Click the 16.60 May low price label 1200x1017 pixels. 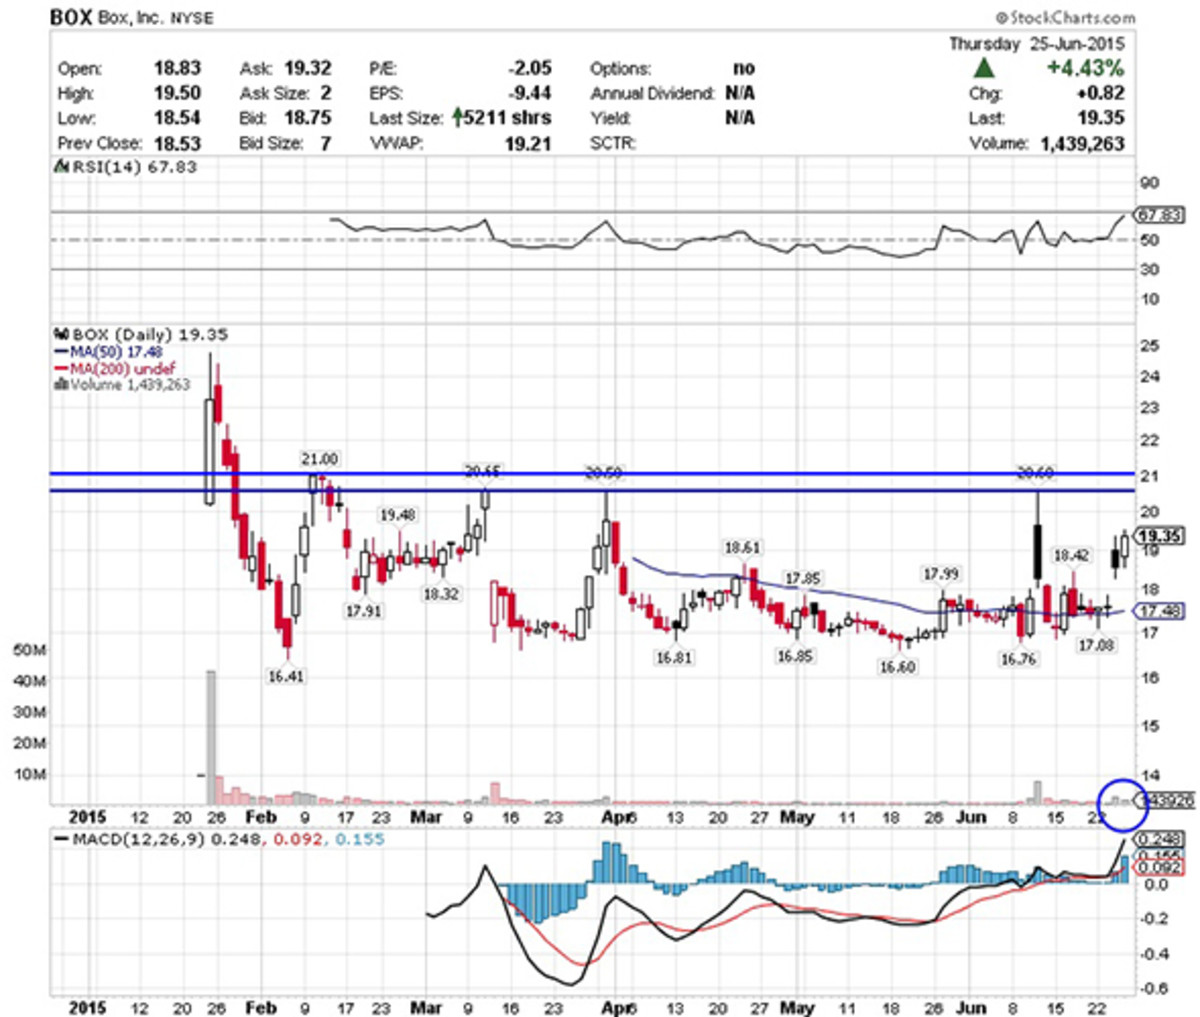point(897,667)
